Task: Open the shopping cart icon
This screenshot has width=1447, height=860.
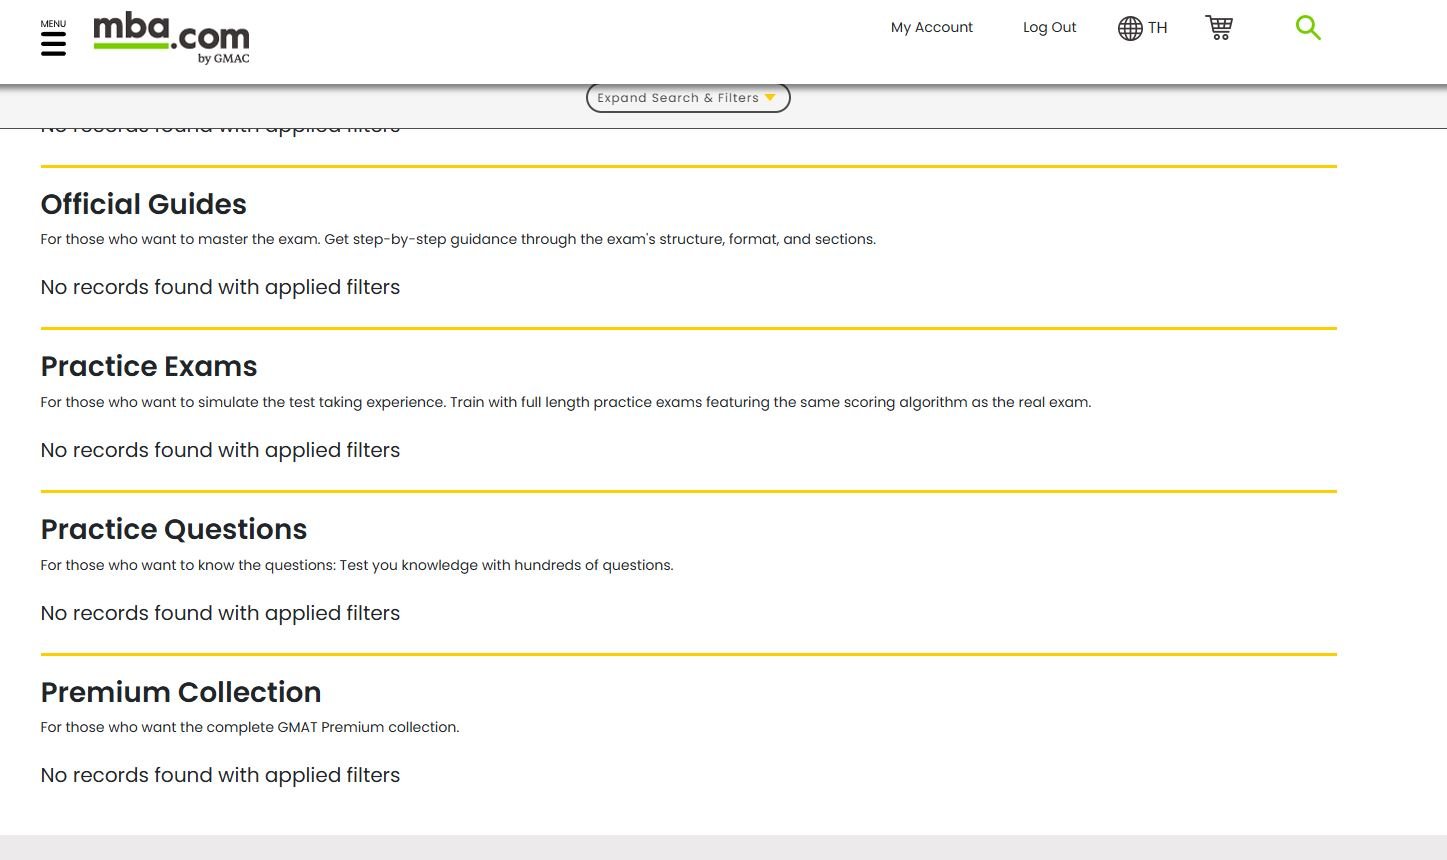Action: (1219, 28)
